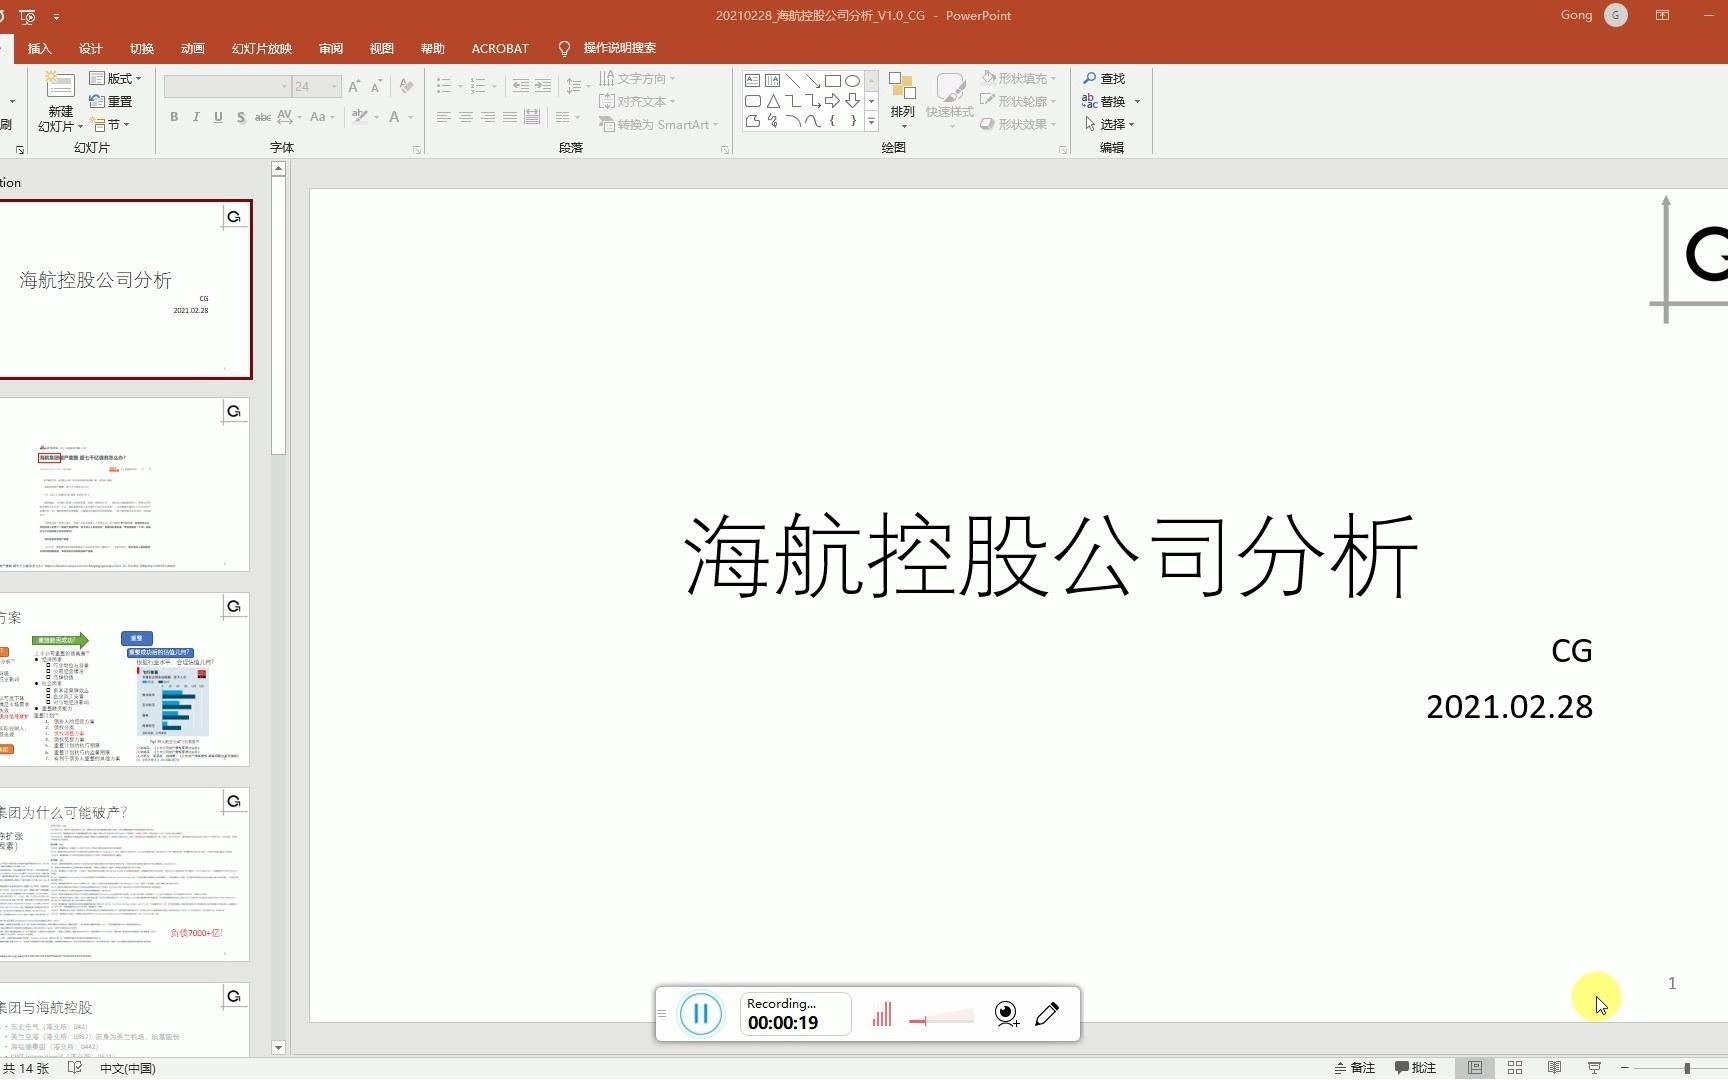Click the increase indent icon

point(543,87)
